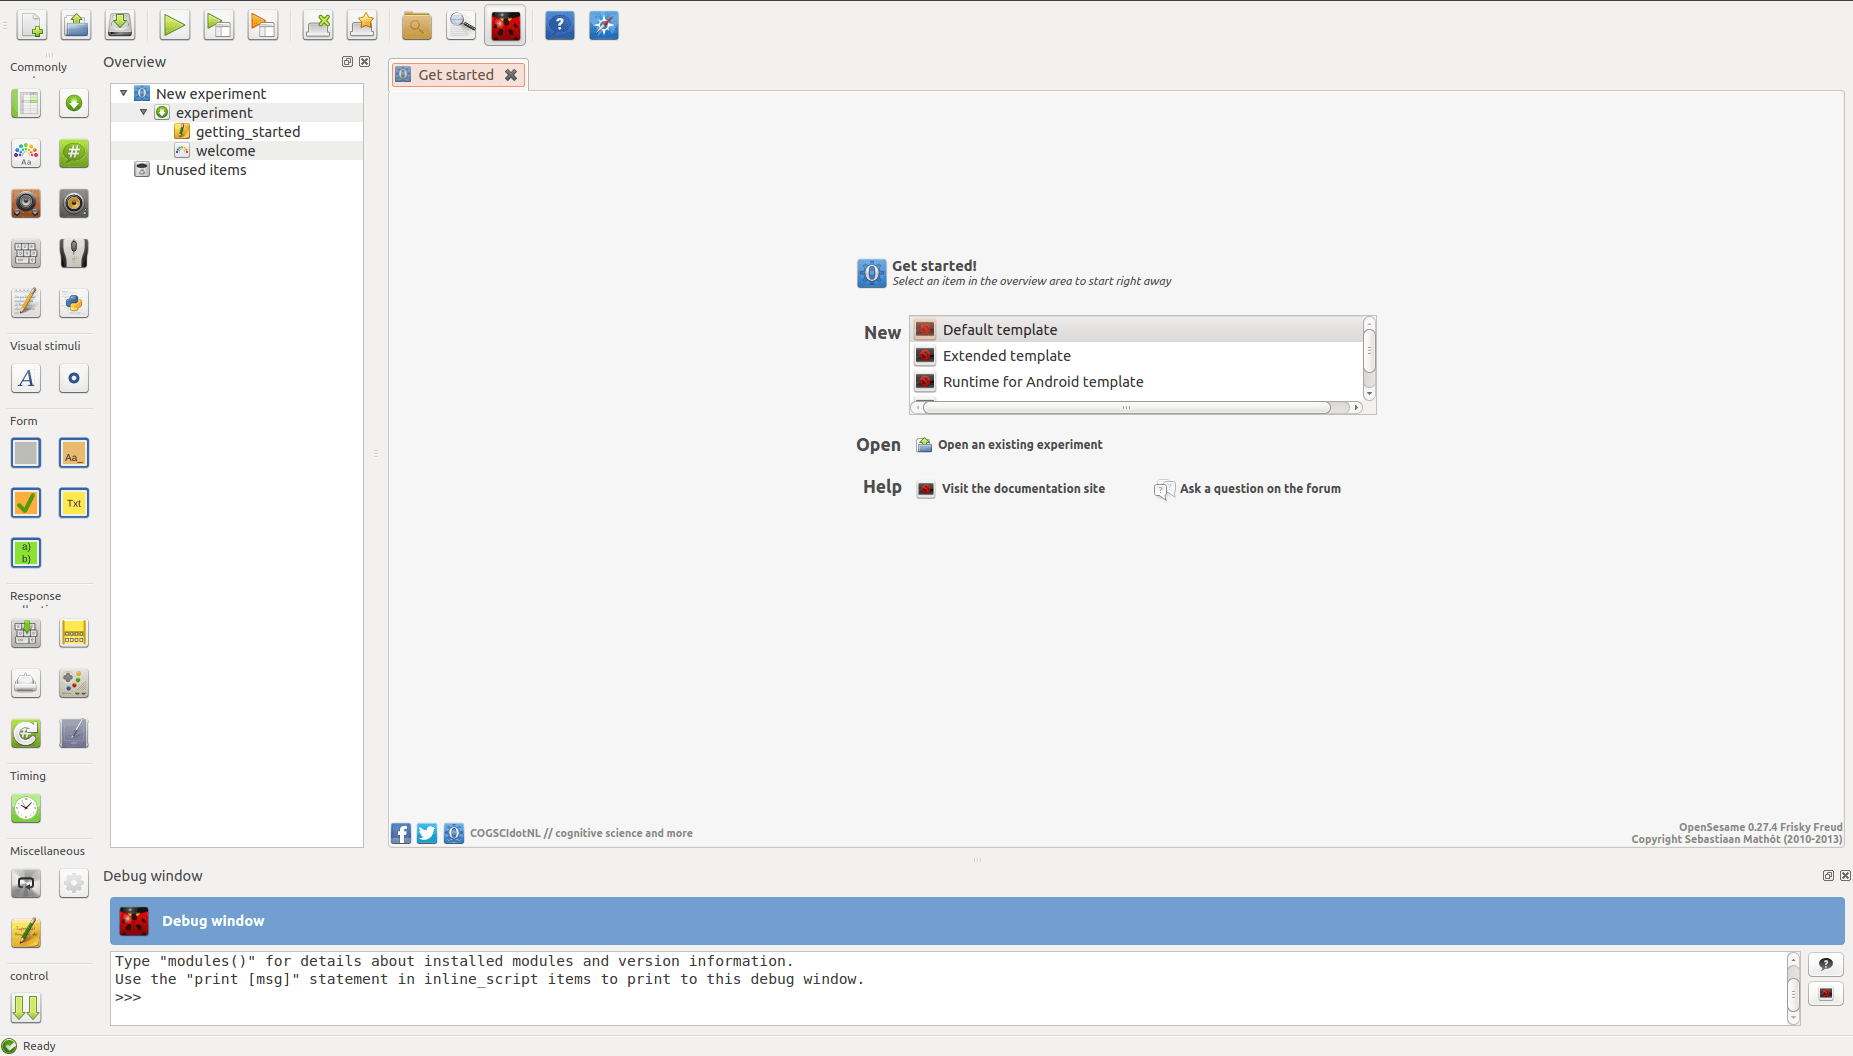Choose the Default template
The image size is (1853, 1056).
tap(1137, 329)
